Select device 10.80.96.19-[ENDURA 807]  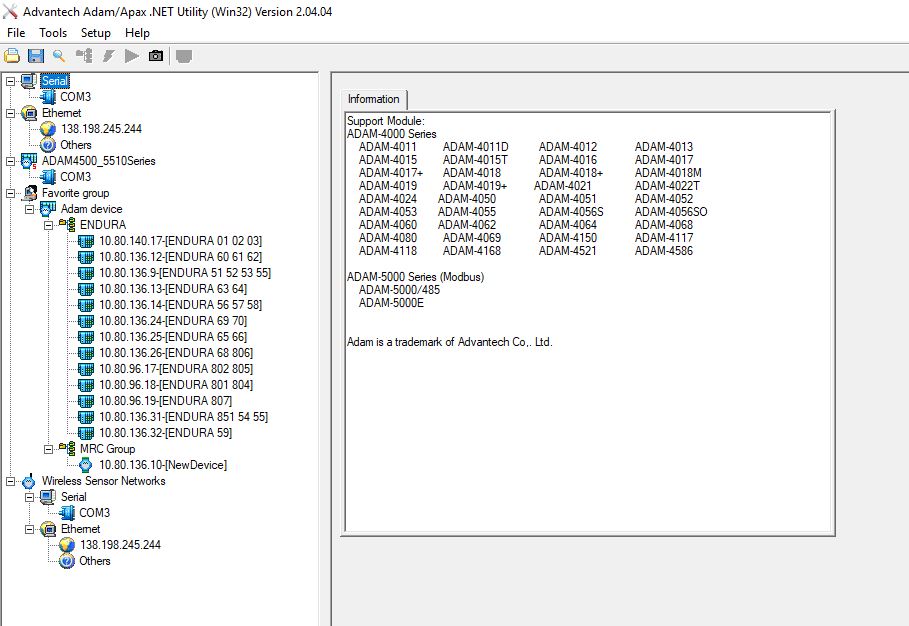(x=165, y=401)
